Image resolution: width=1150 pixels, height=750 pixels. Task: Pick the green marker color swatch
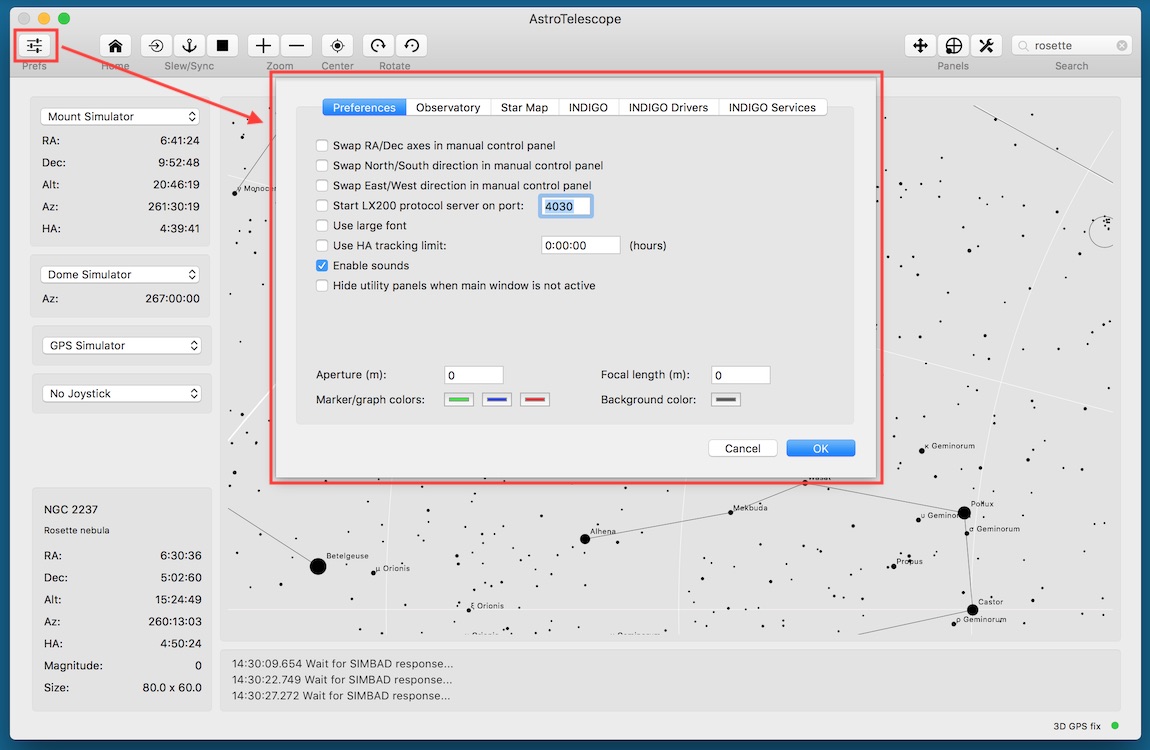click(x=458, y=400)
